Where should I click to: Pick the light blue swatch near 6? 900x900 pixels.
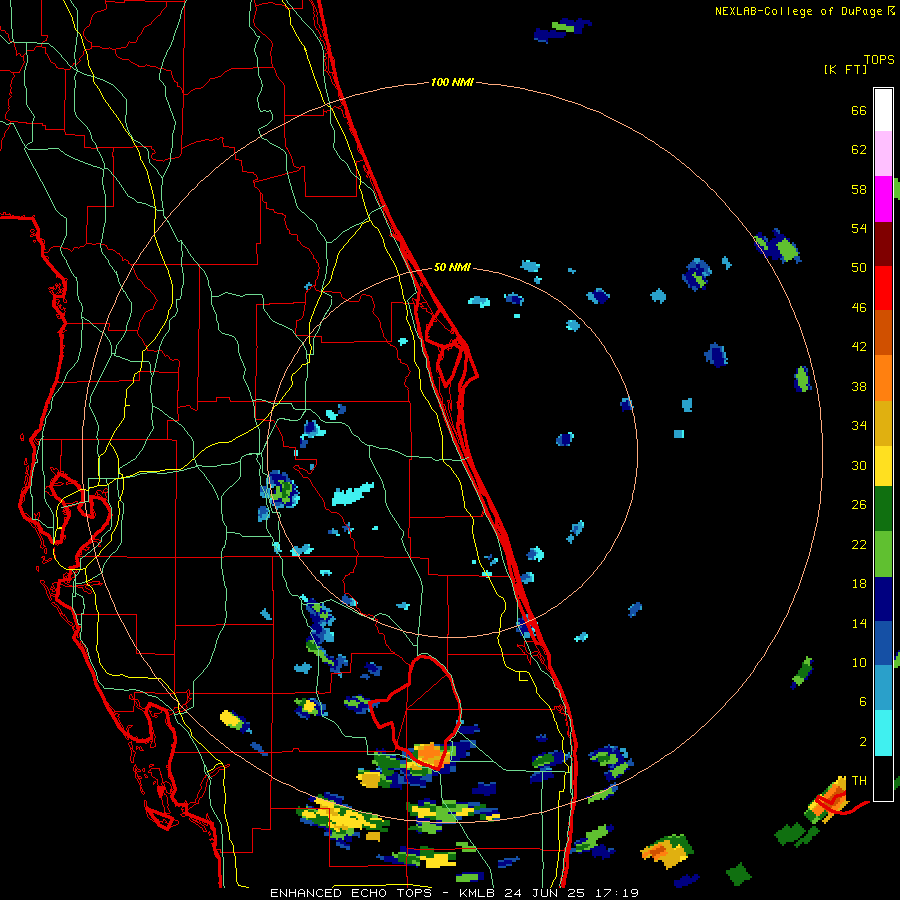point(883,688)
